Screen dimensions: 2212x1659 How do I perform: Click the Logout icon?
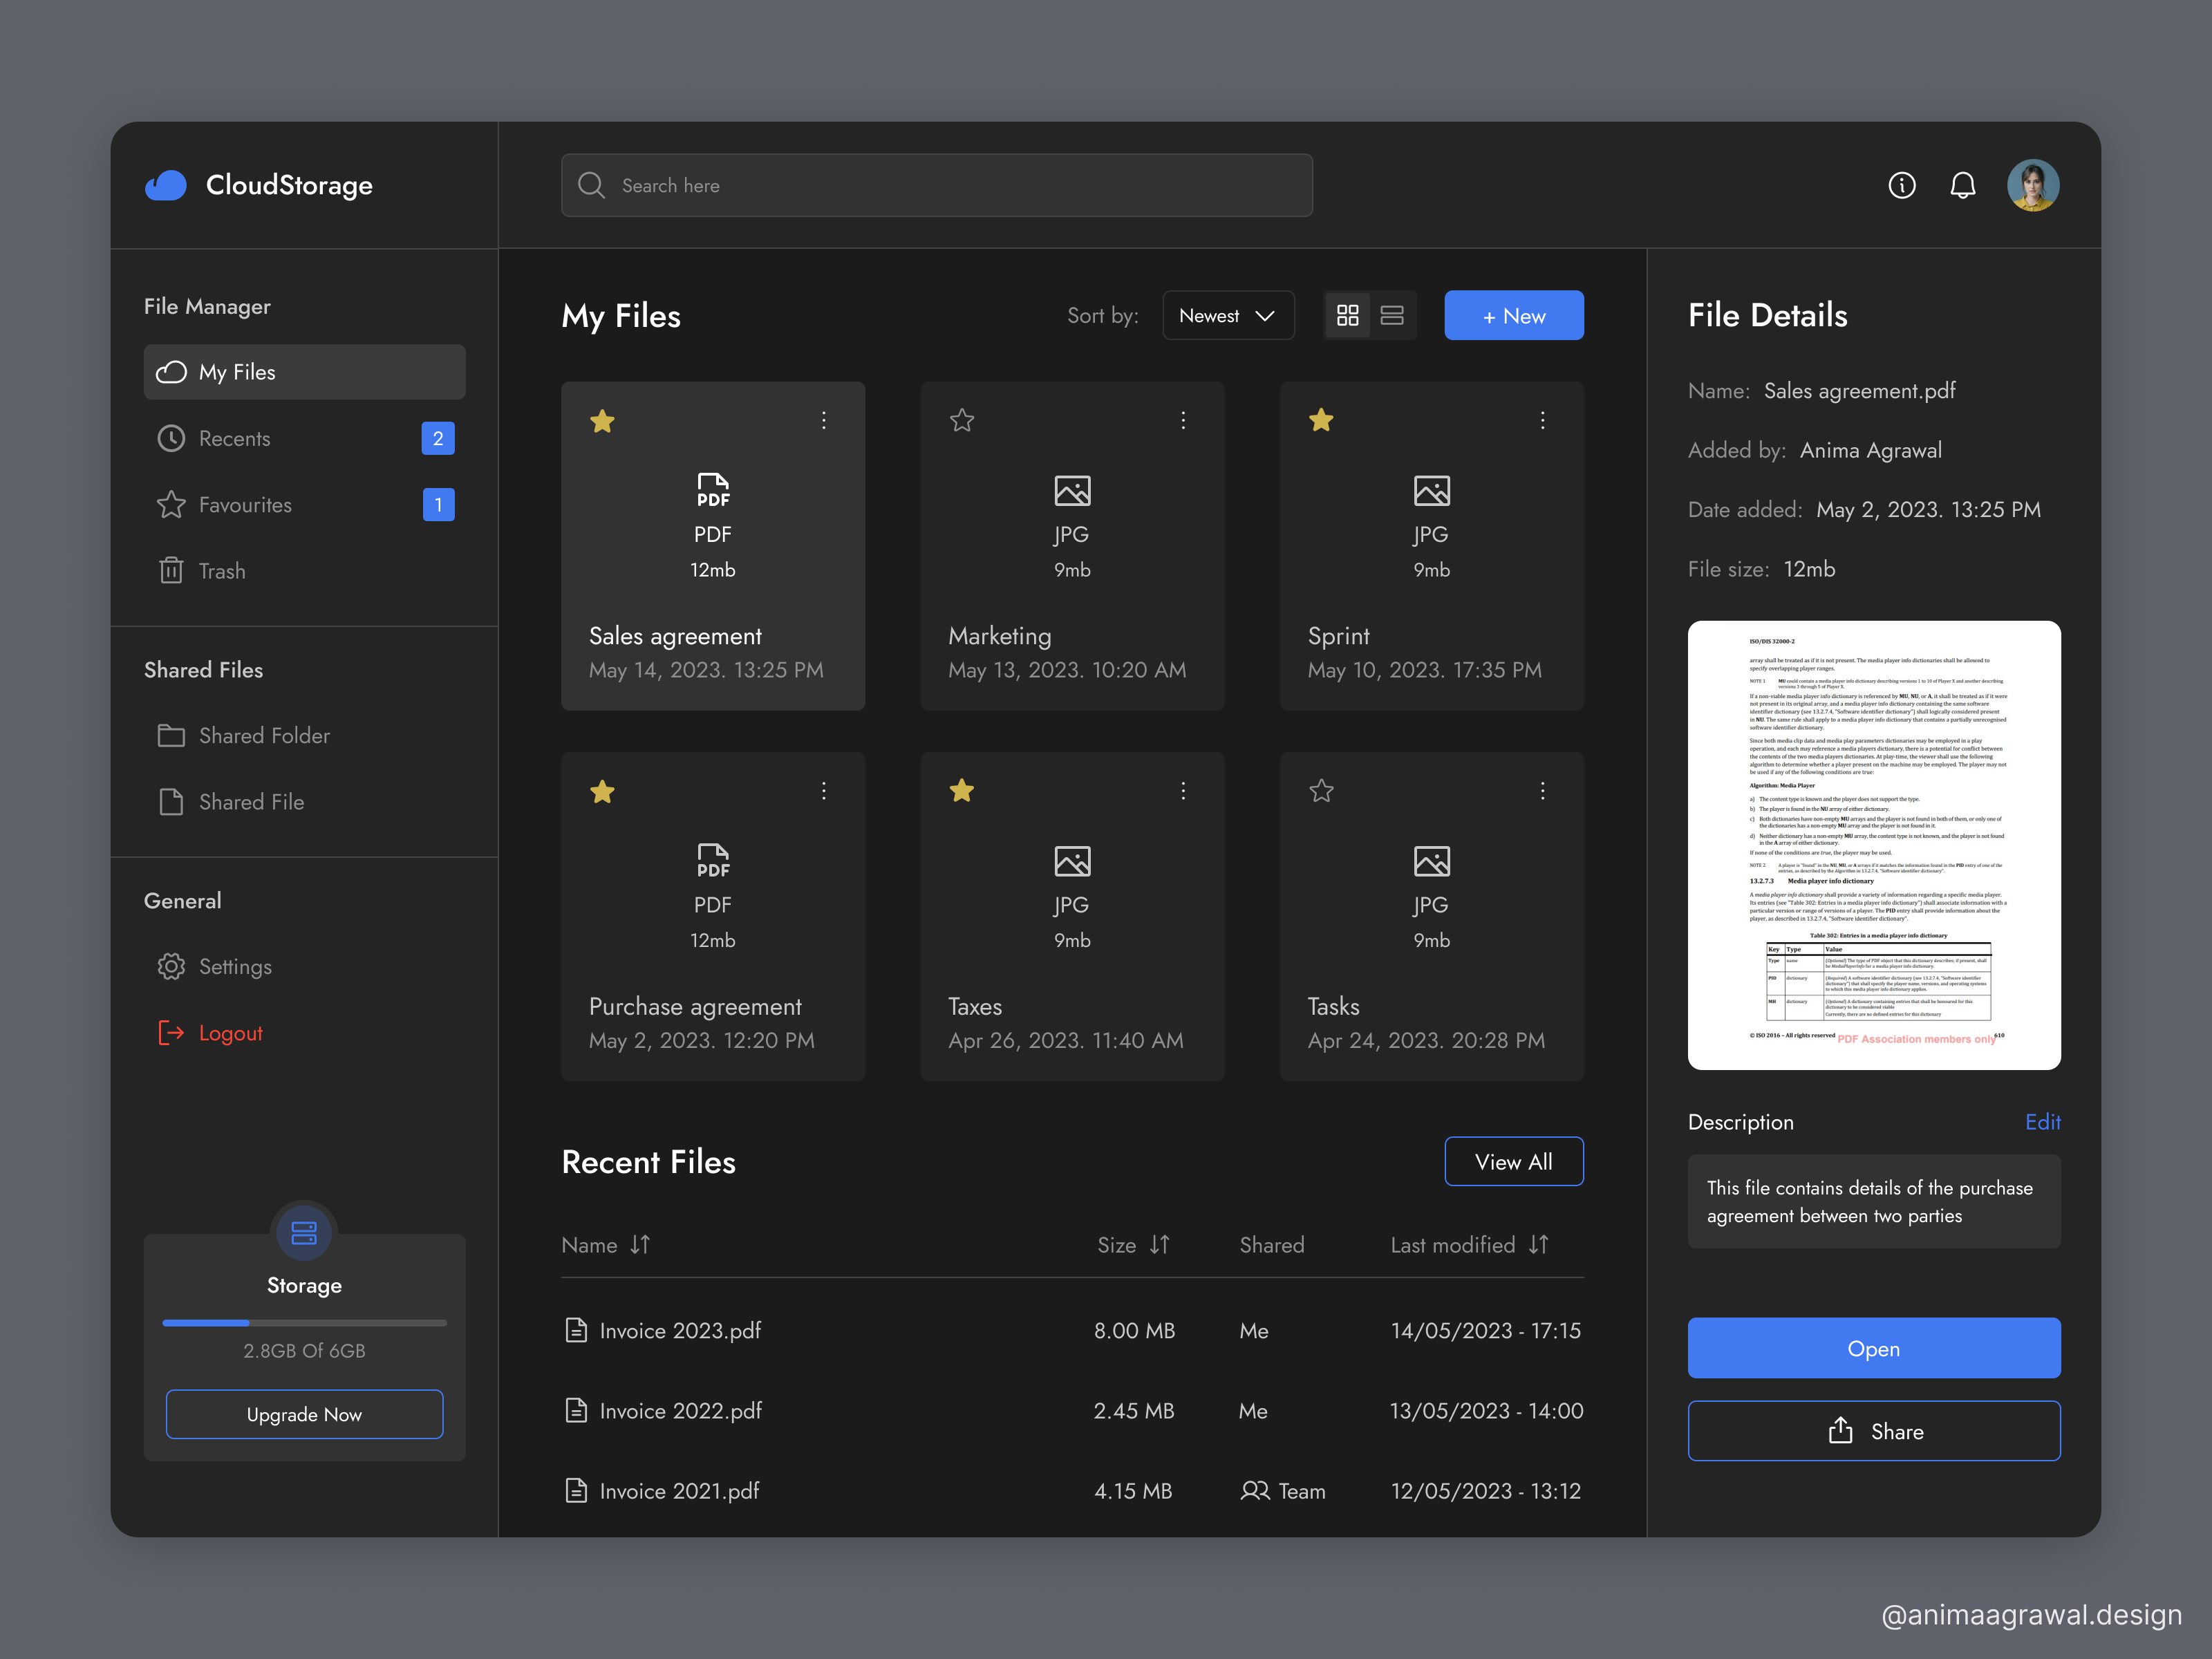[171, 1032]
